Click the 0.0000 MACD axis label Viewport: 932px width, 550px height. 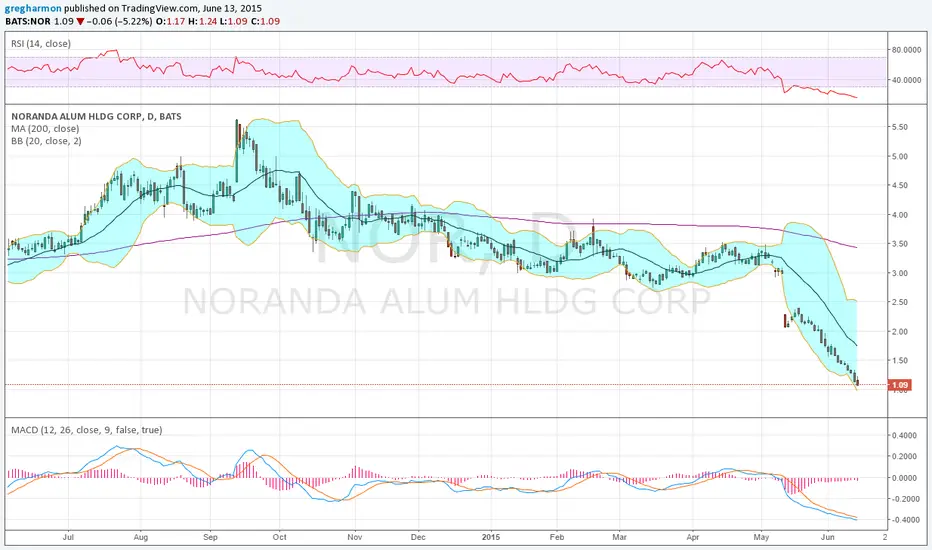pos(905,477)
